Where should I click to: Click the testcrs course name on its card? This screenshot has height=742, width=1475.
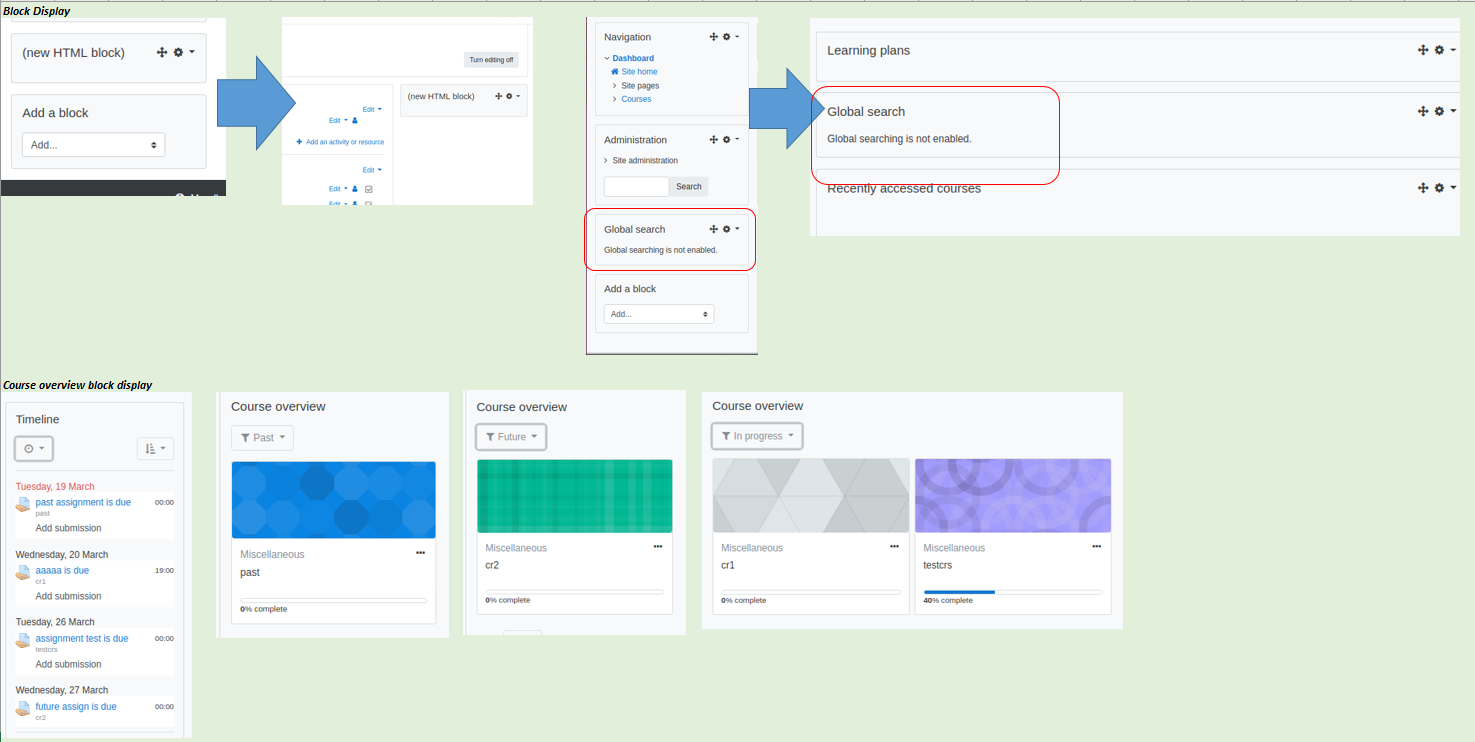tap(937, 565)
